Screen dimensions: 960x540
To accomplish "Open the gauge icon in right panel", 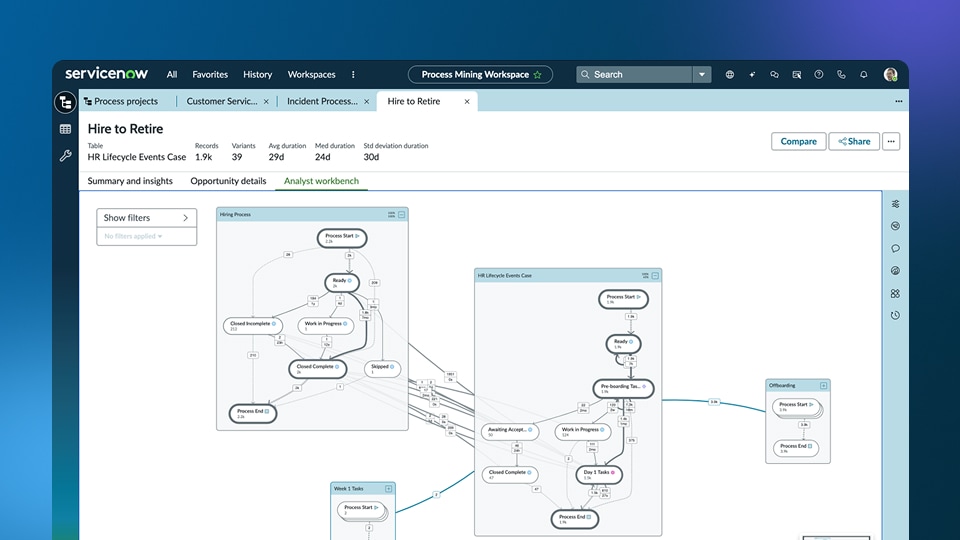I will tap(895, 271).
